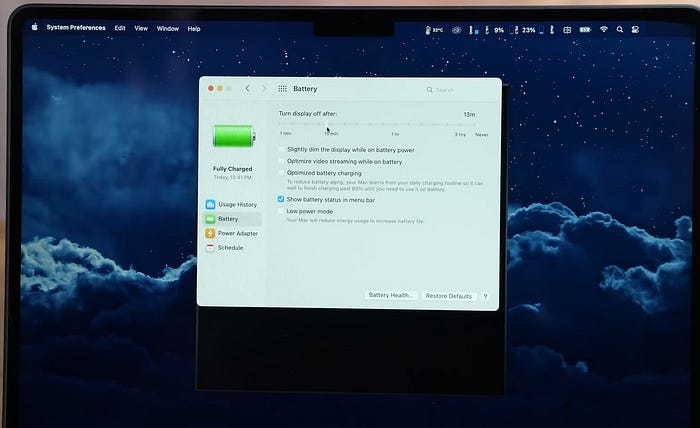Click the orange Power Adapter bolt icon
700x428 pixels.
click(x=210, y=233)
